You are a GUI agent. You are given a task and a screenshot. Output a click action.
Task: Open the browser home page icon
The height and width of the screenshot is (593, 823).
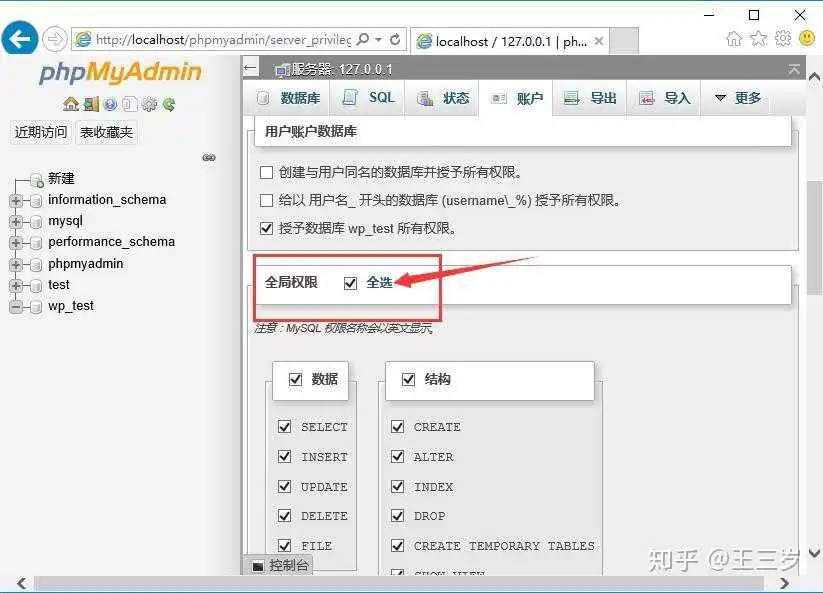(734, 38)
